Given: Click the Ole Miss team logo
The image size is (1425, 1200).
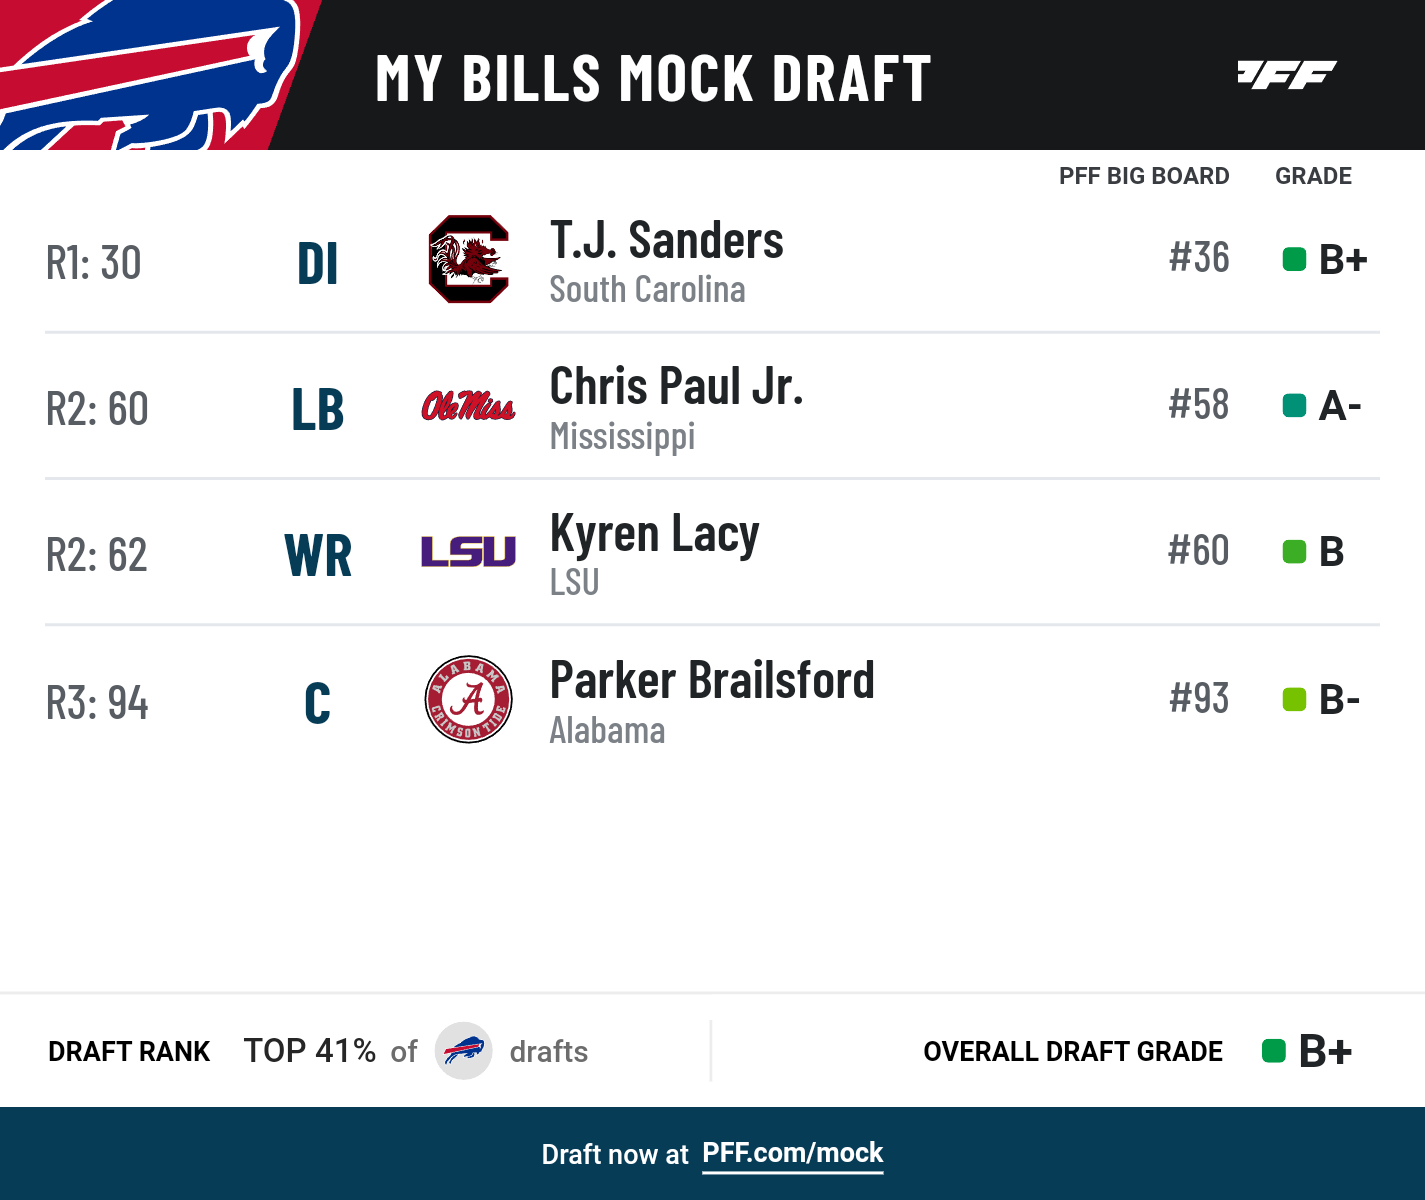Looking at the screenshot, I should (468, 406).
